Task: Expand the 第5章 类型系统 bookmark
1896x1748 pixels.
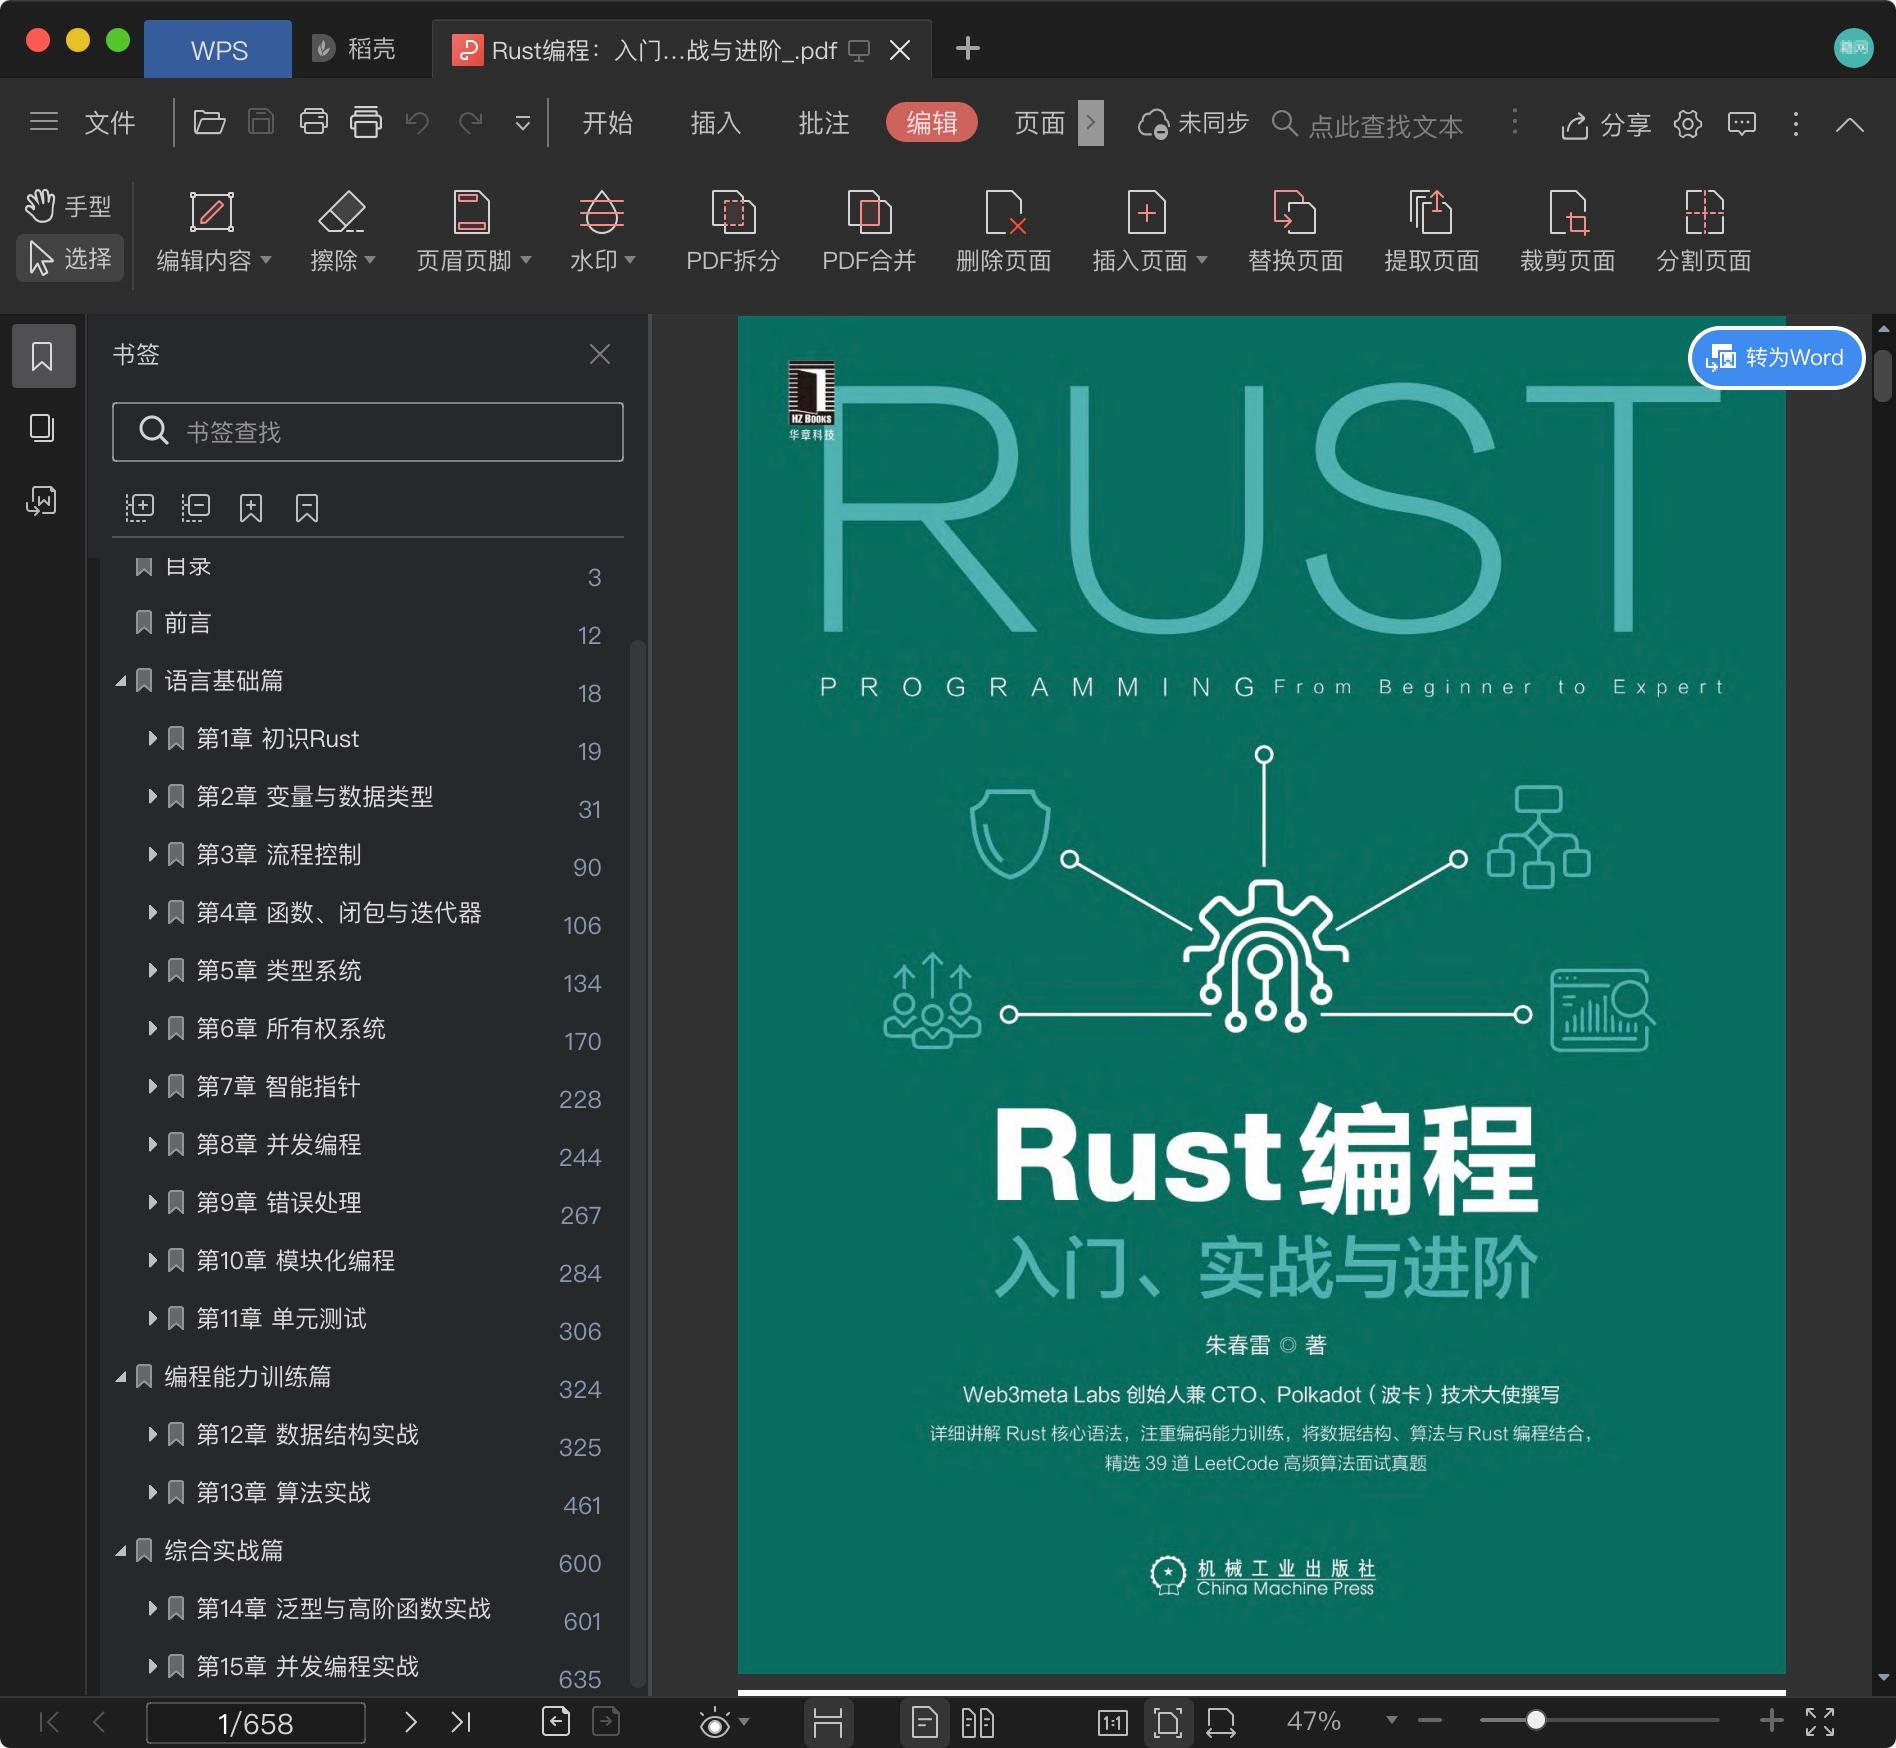Action: click(x=153, y=970)
